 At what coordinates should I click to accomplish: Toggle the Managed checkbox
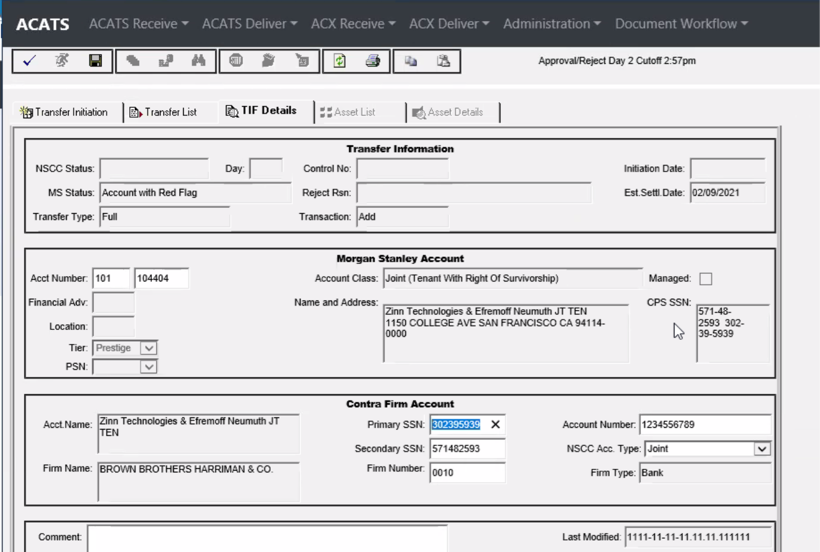(706, 279)
